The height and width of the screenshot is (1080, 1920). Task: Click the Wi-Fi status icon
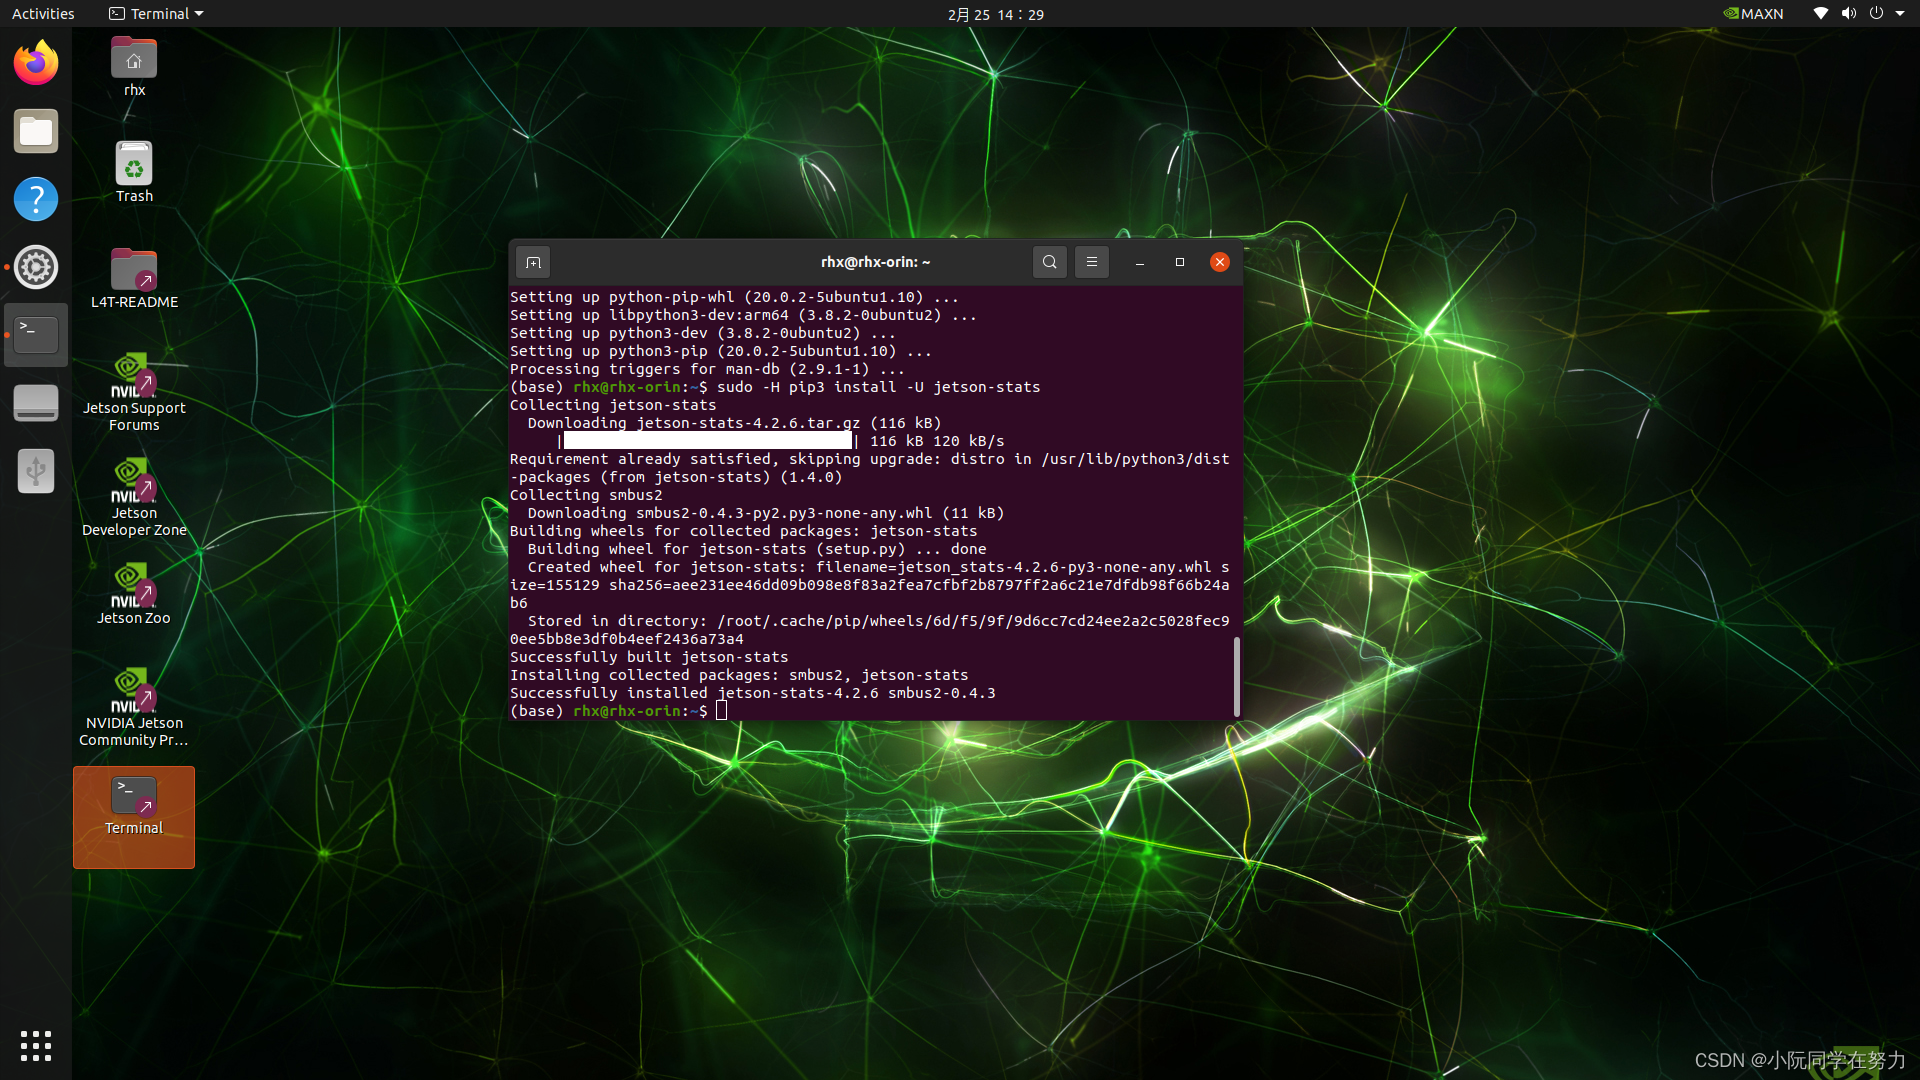click(x=1820, y=14)
